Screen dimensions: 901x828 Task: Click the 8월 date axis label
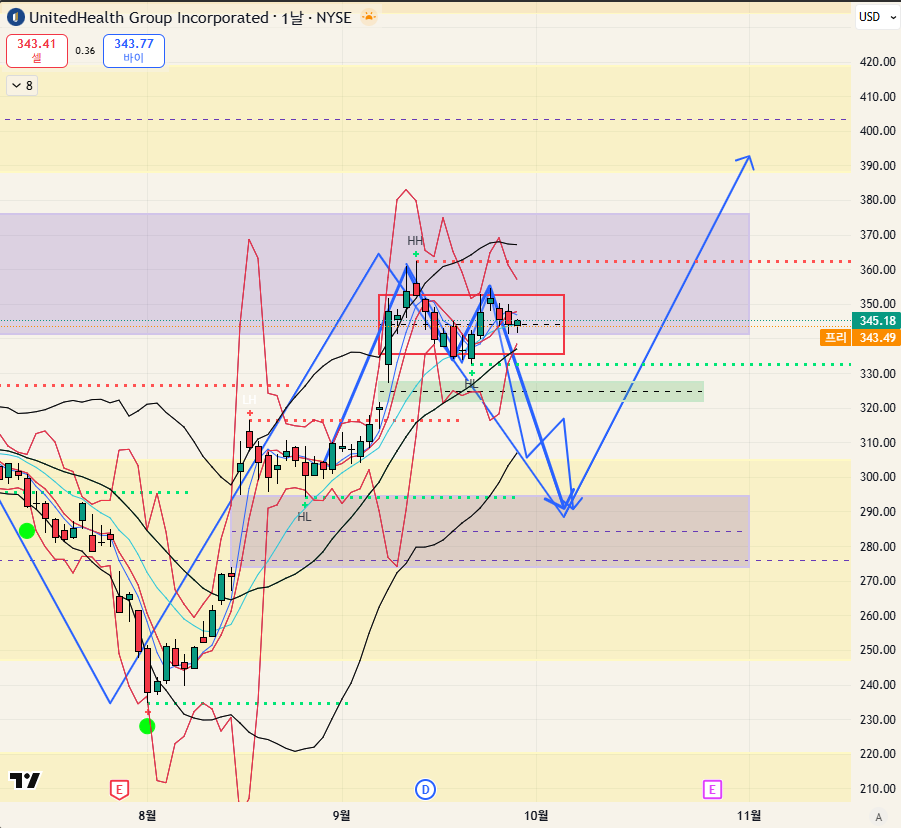click(147, 815)
